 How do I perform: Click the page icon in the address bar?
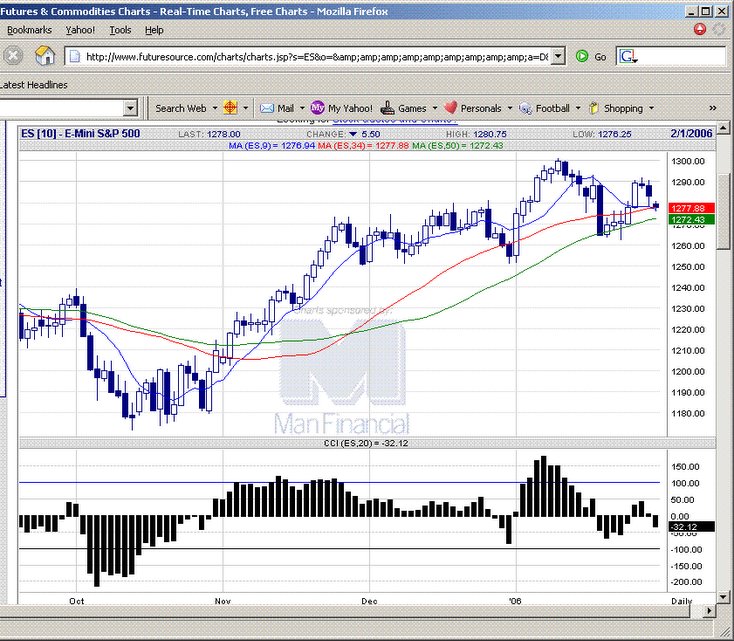click(x=74, y=57)
